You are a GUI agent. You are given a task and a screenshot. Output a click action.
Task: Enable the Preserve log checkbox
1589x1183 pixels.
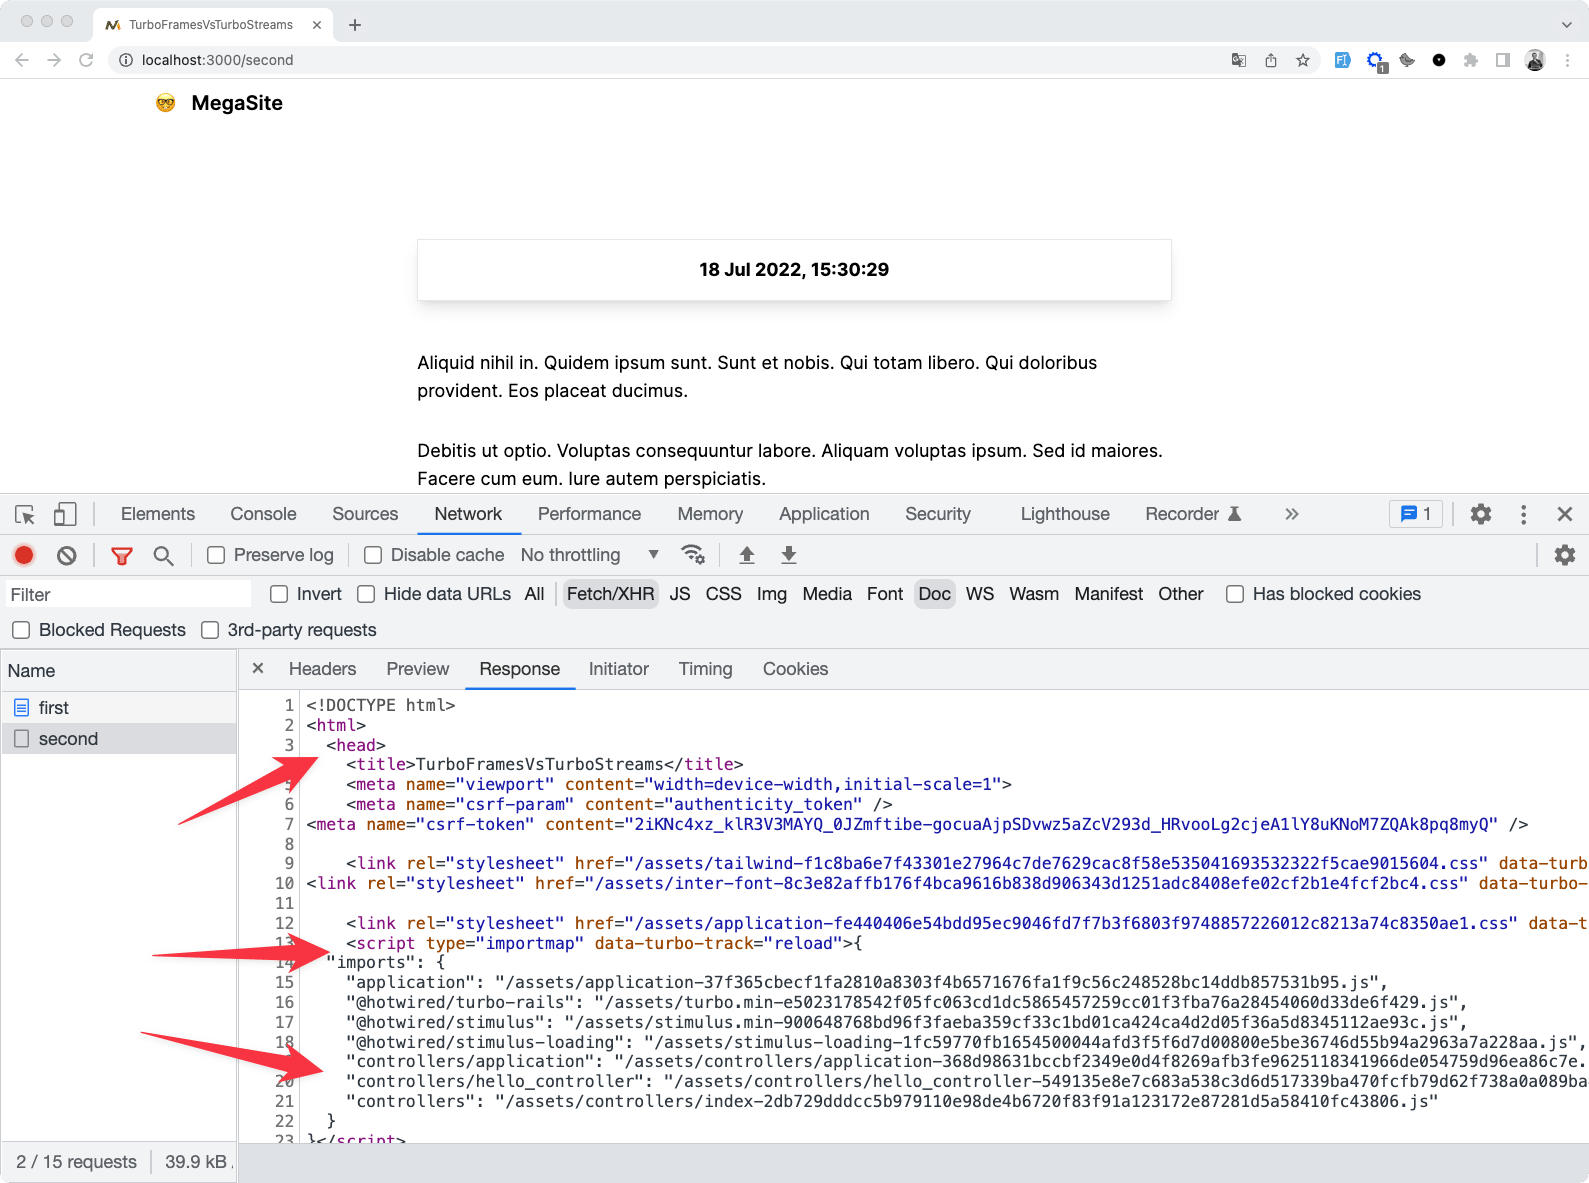click(216, 555)
